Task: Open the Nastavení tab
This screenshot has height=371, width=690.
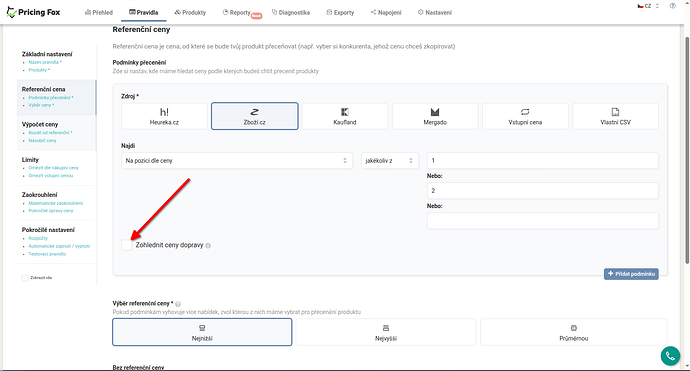Action: pyautogui.click(x=435, y=12)
